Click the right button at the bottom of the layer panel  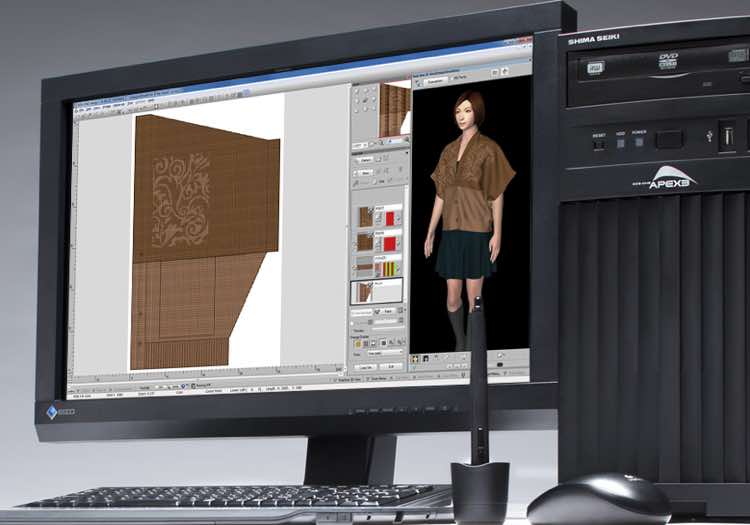tap(391, 366)
